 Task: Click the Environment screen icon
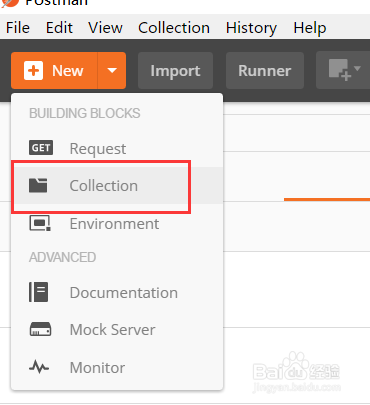pos(40,223)
